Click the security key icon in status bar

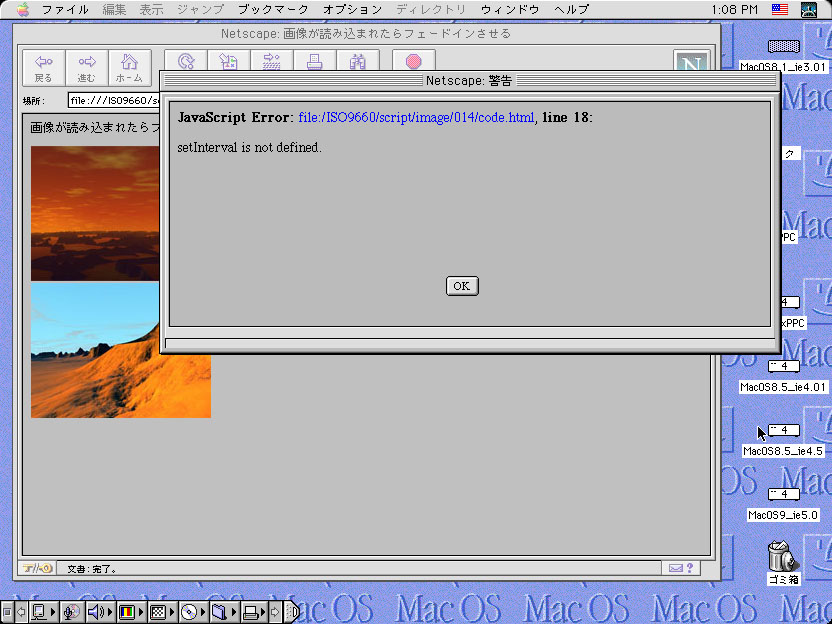[x=37, y=568]
